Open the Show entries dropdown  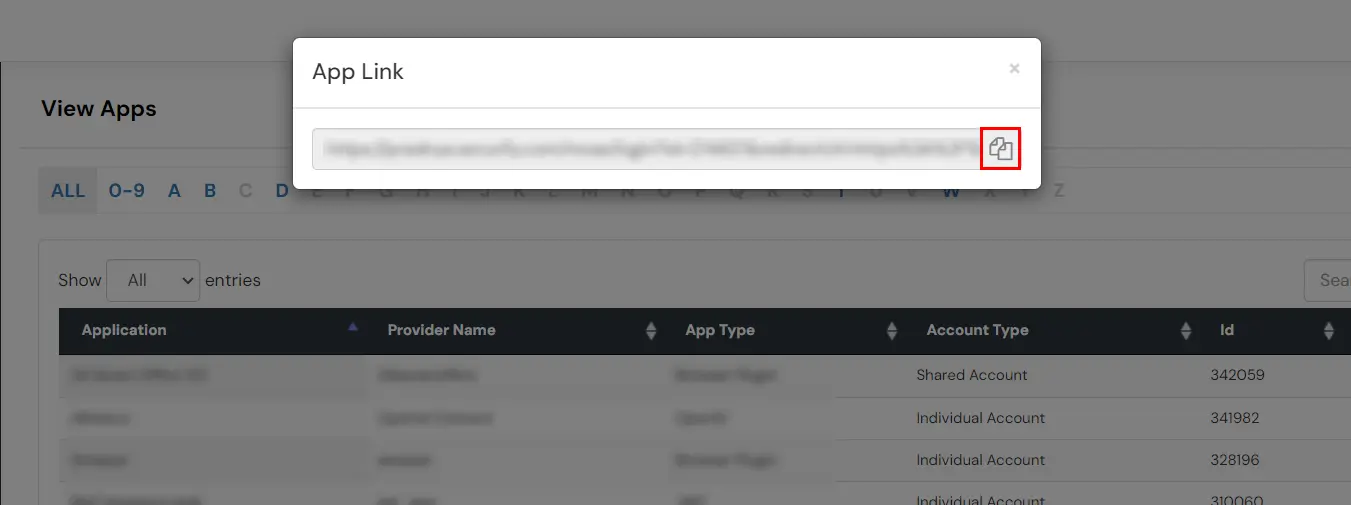pyautogui.click(x=153, y=281)
